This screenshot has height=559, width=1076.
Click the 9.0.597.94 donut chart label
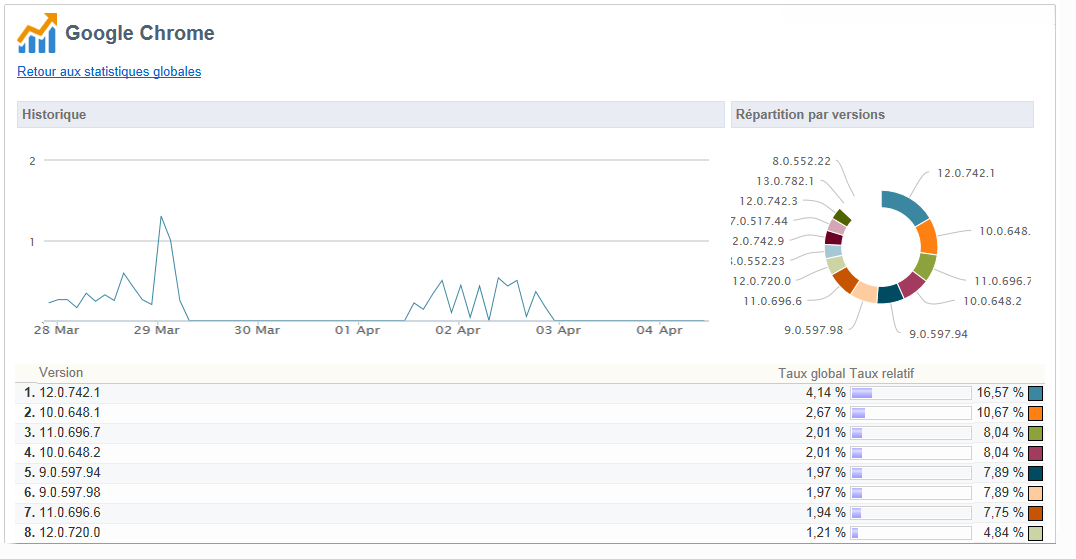point(939,334)
